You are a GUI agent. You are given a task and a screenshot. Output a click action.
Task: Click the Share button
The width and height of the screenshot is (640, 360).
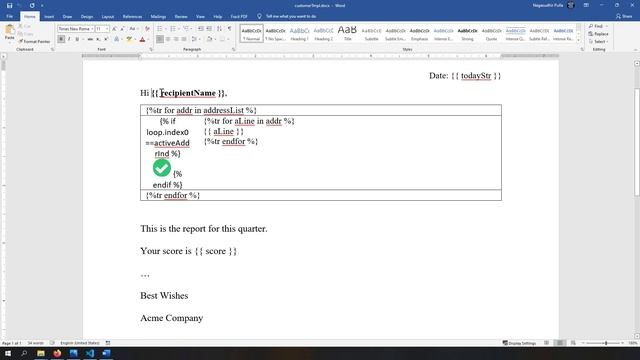click(x=624, y=16)
